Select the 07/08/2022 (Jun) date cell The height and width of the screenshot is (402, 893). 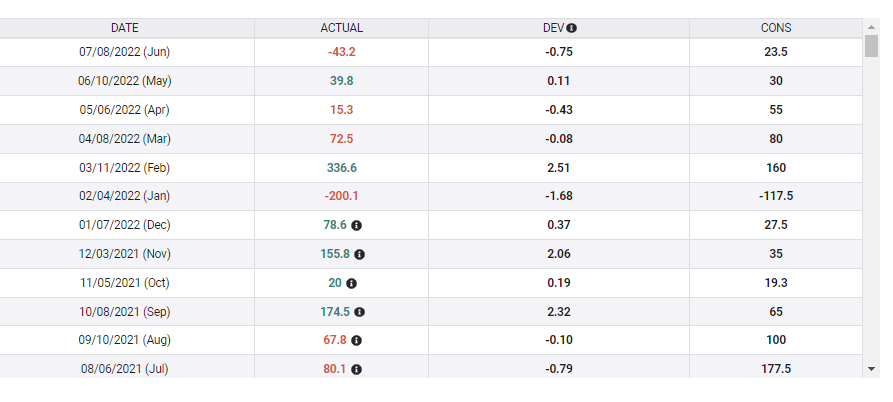pyautogui.click(x=125, y=52)
